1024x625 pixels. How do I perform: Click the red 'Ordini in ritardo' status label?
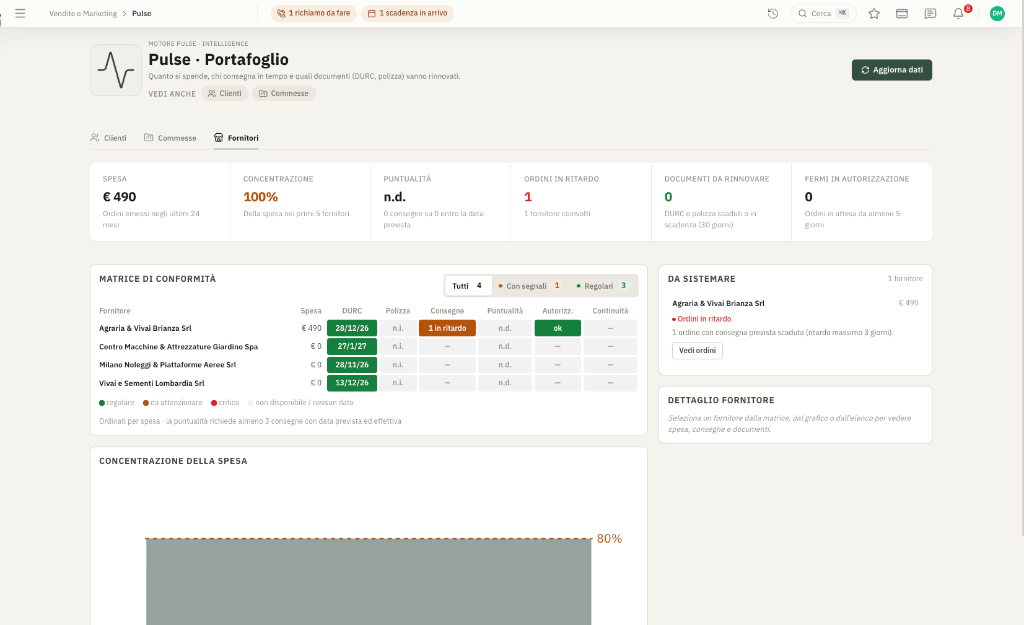(x=702, y=319)
